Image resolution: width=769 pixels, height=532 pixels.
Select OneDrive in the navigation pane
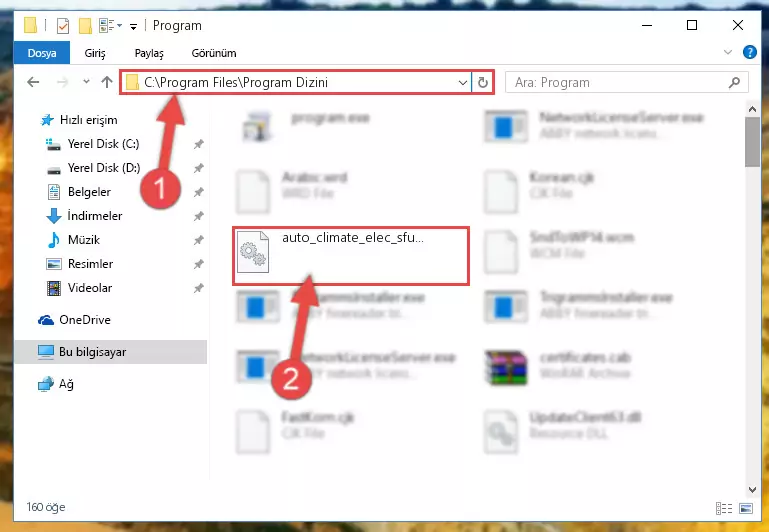click(84, 320)
